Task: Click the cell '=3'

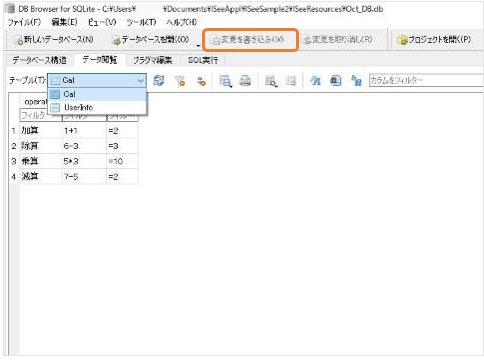Action: click(x=122, y=146)
